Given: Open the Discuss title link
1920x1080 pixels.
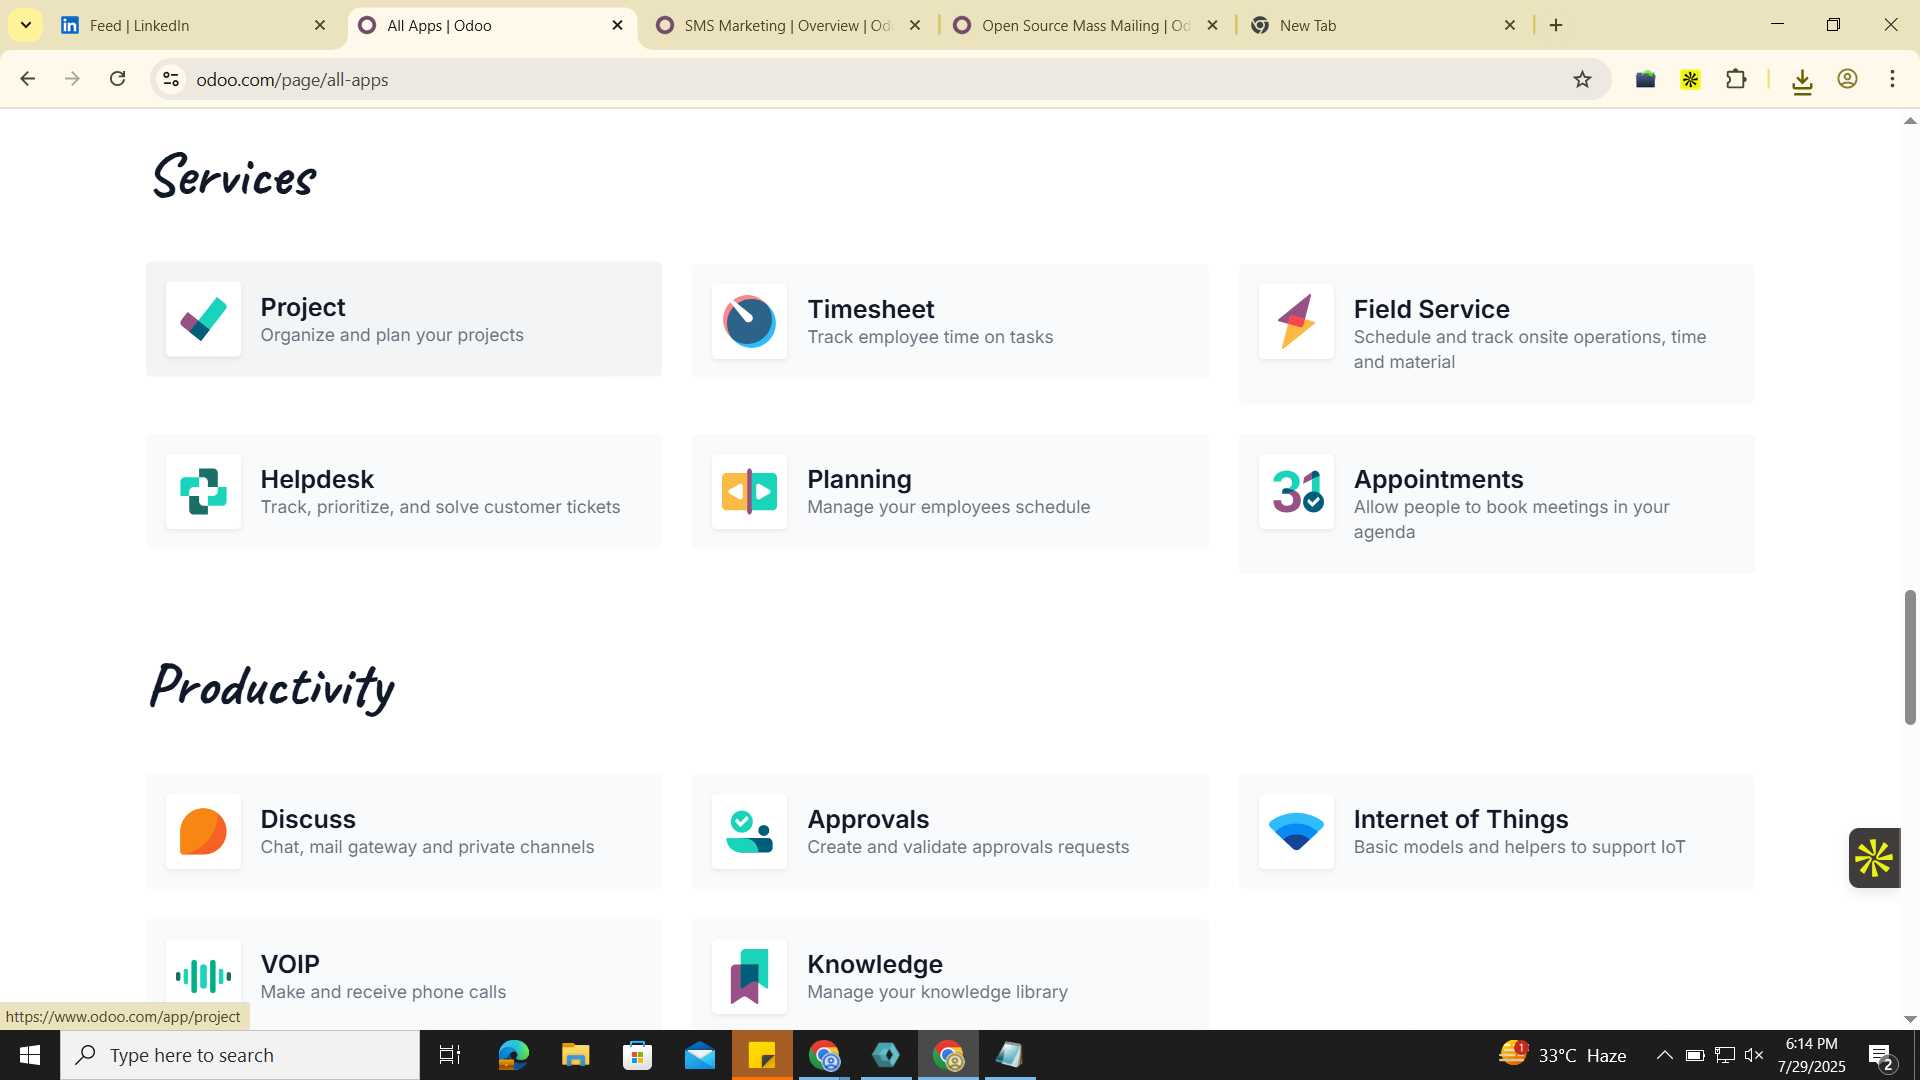Looking at the screenshot, I should (x=308, y=819).
